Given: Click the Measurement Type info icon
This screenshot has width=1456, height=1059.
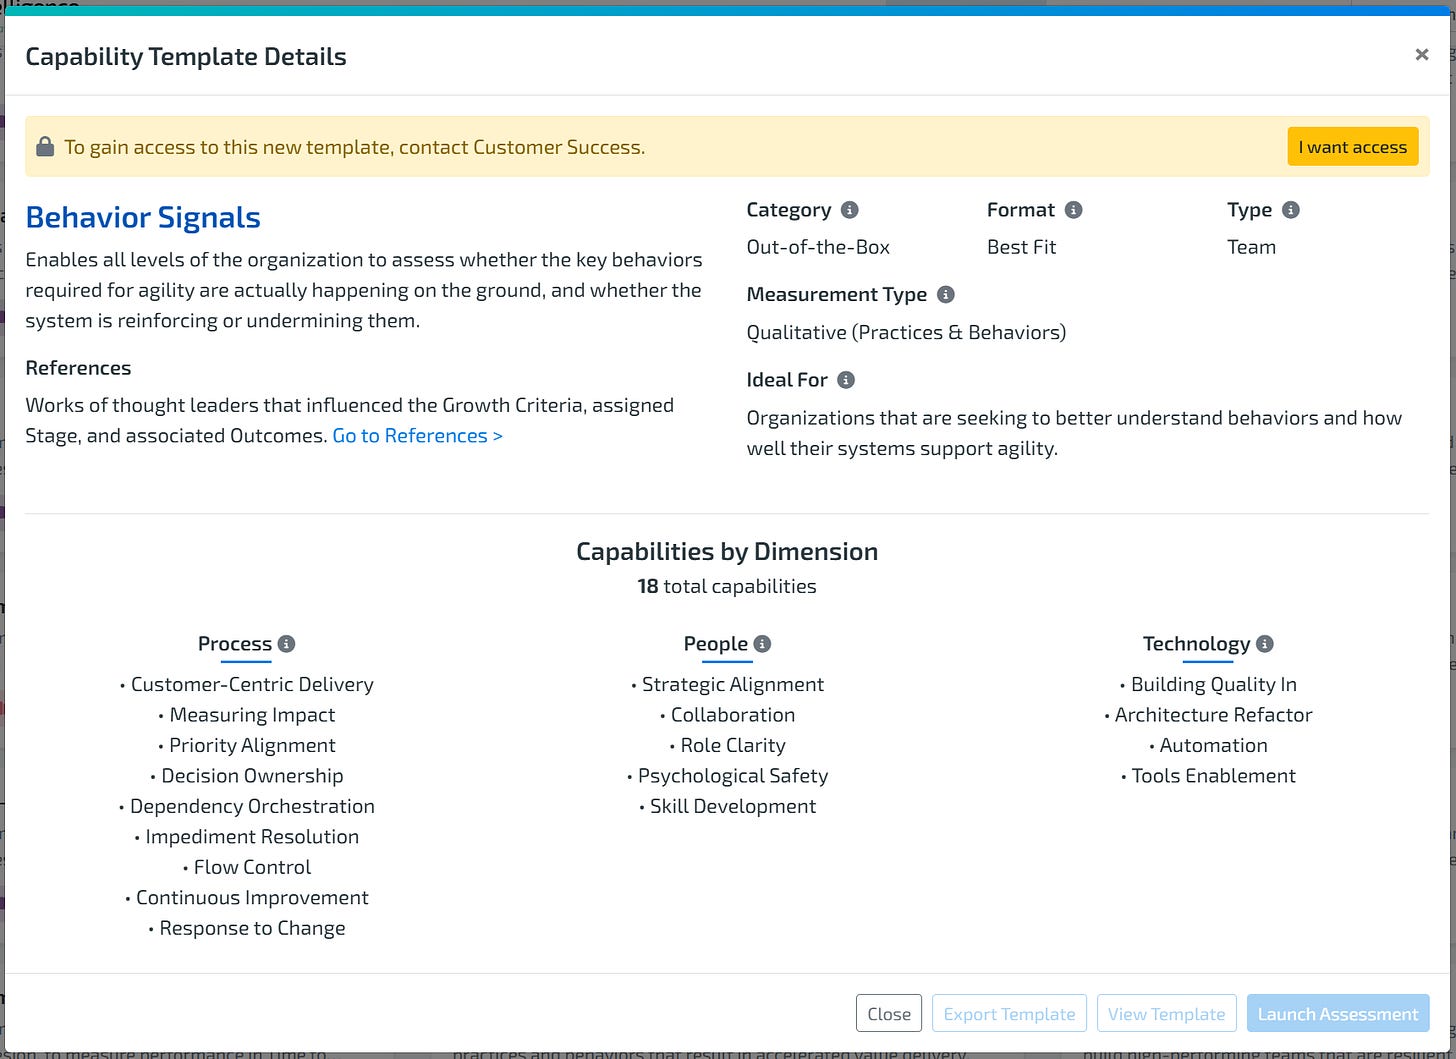Looking at the screenshot, I should [x=946, y=294].
